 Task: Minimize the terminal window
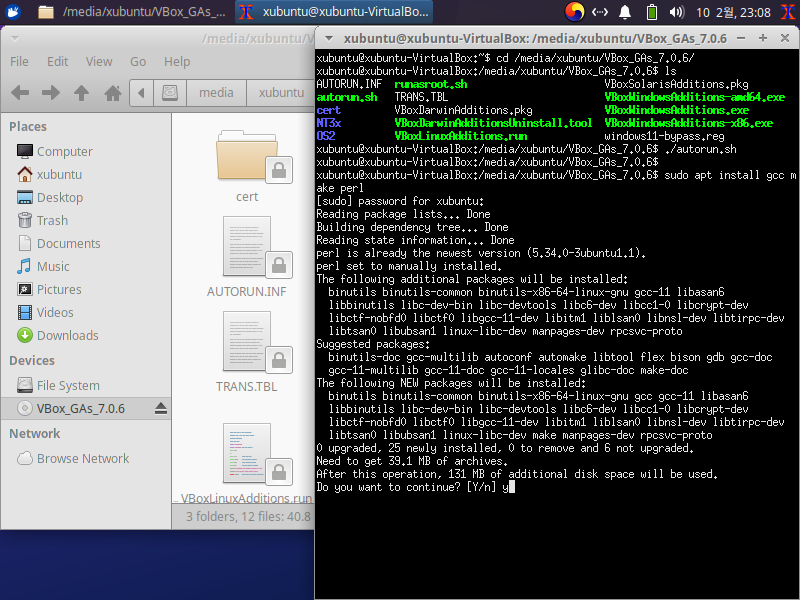tap(741, 38)
